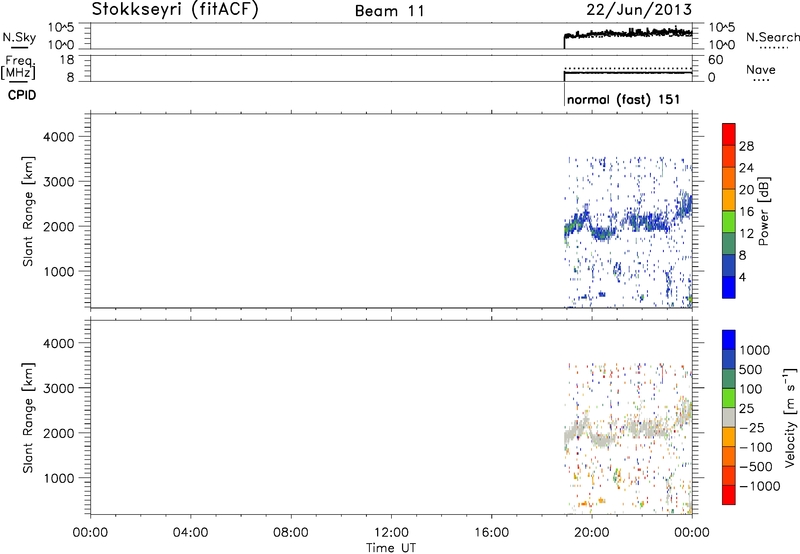This screenshot has width=800, height=554.
Task: Click the noise trace in N.Sky panel
Action: click(x=628, y=34)
